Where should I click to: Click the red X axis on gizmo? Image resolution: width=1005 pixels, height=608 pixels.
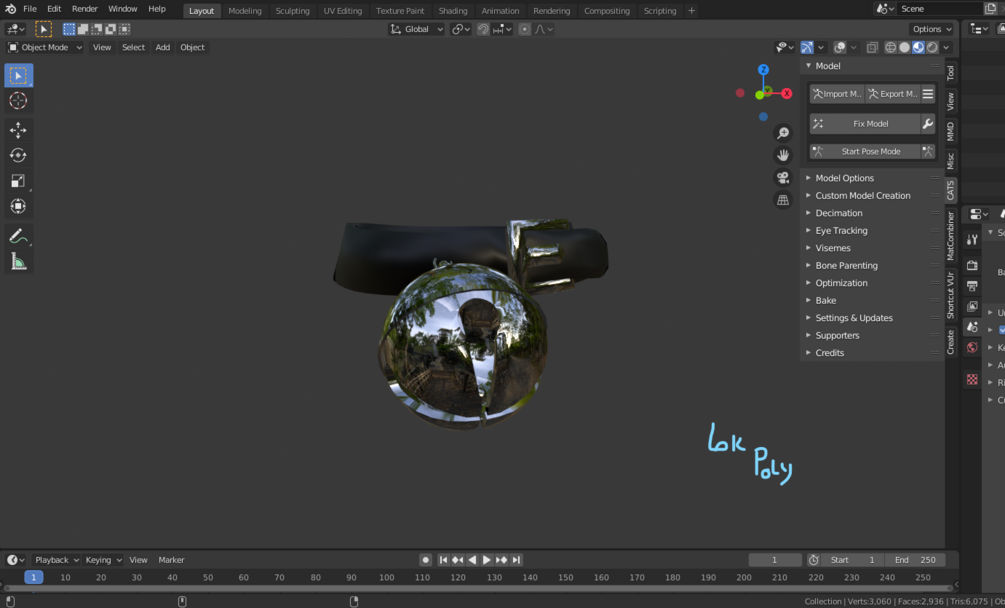pyautogui.click(x=786, y=94)
